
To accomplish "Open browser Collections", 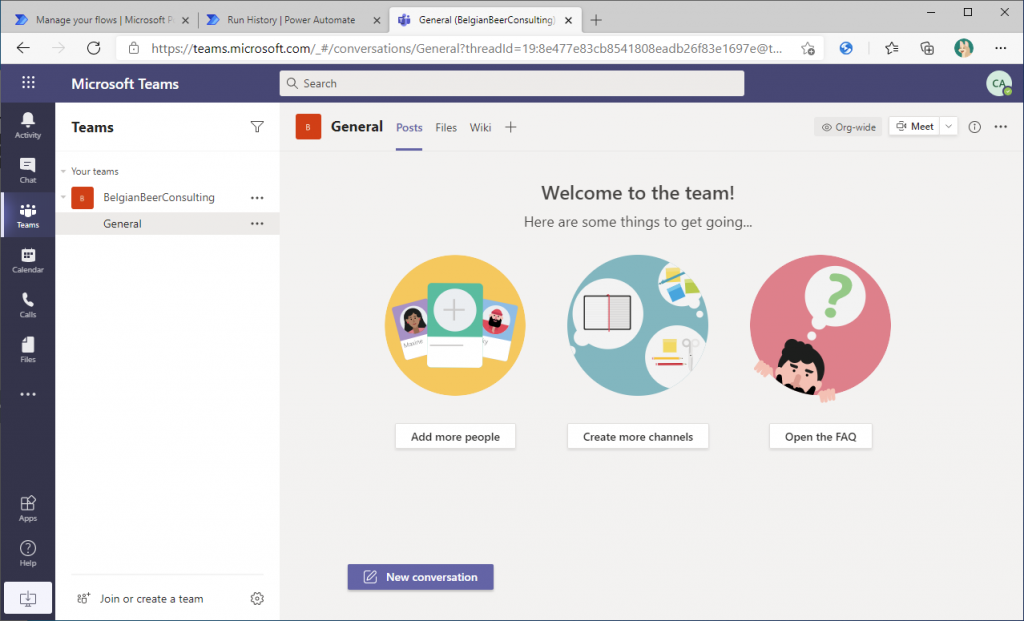I will click(927, 48).
